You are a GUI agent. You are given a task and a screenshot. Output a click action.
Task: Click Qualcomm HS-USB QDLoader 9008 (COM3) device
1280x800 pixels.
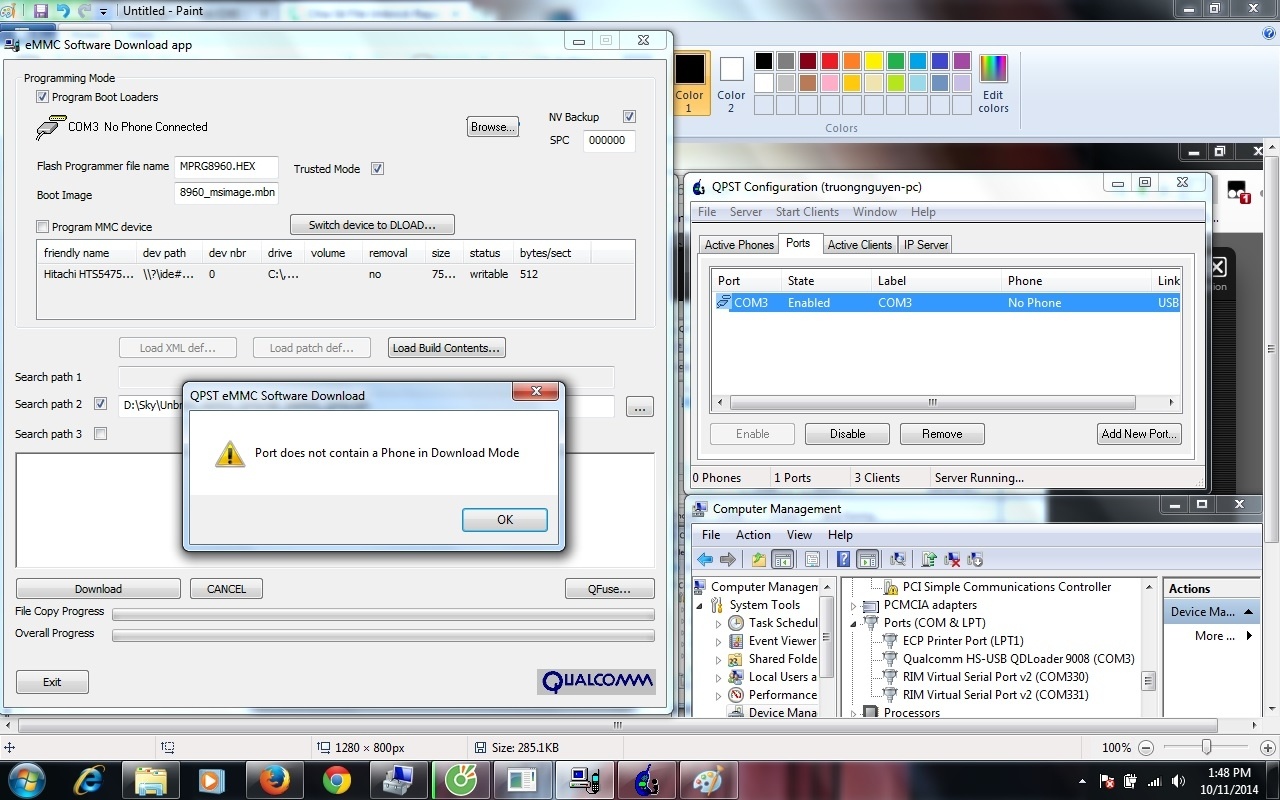point(1018,659)
